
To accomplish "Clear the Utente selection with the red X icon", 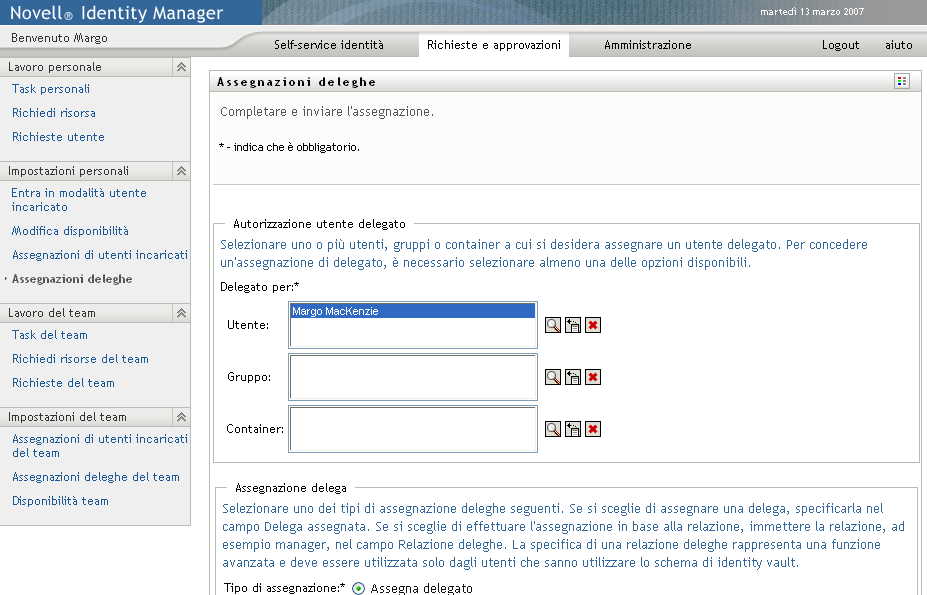I will click(x=591, y=325).
